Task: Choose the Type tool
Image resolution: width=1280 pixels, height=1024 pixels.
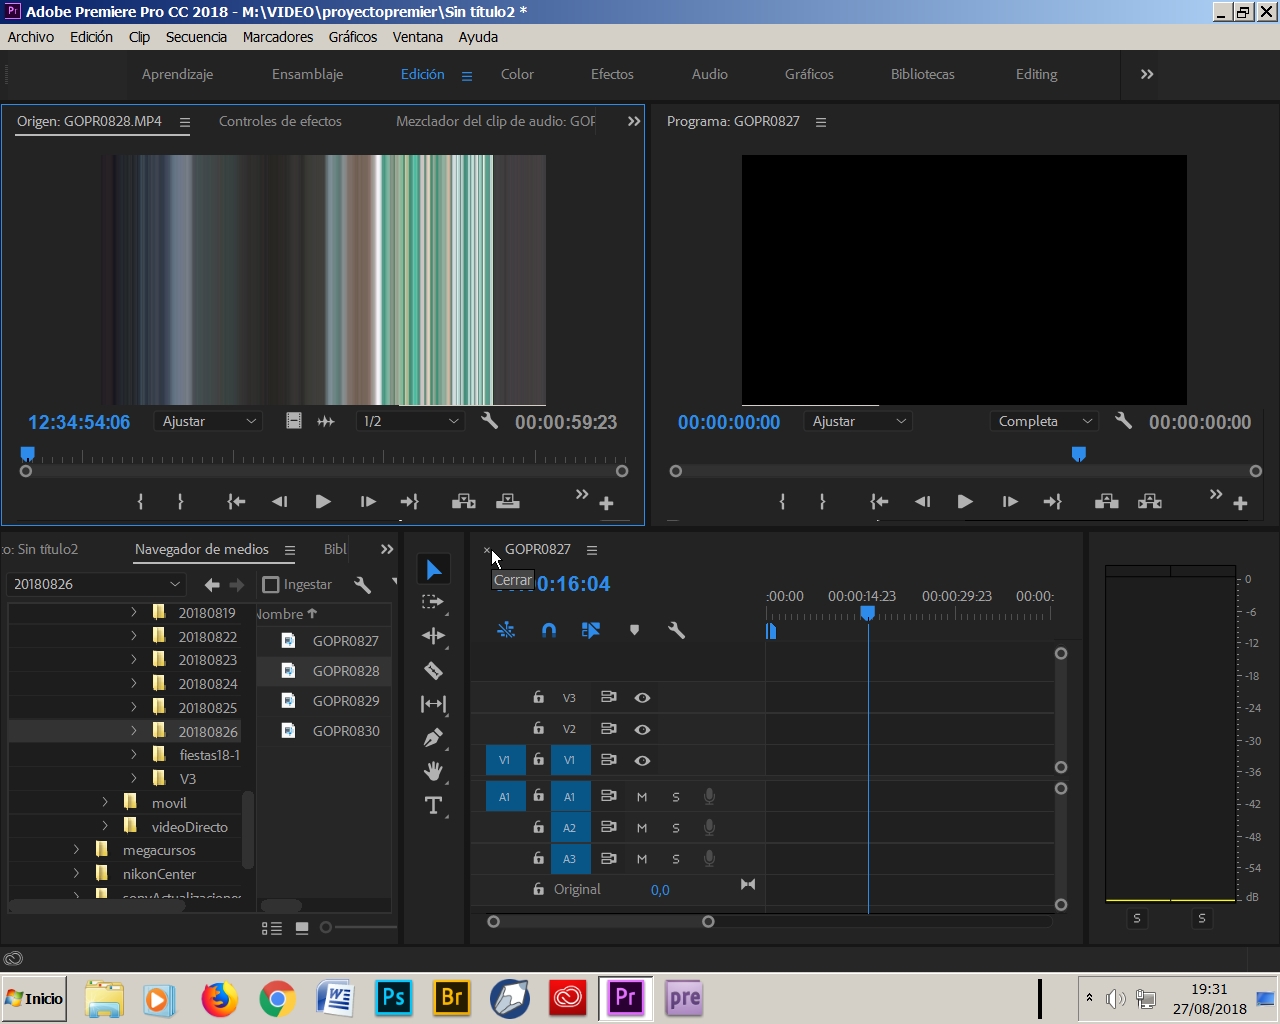Action: click(431, 805)
